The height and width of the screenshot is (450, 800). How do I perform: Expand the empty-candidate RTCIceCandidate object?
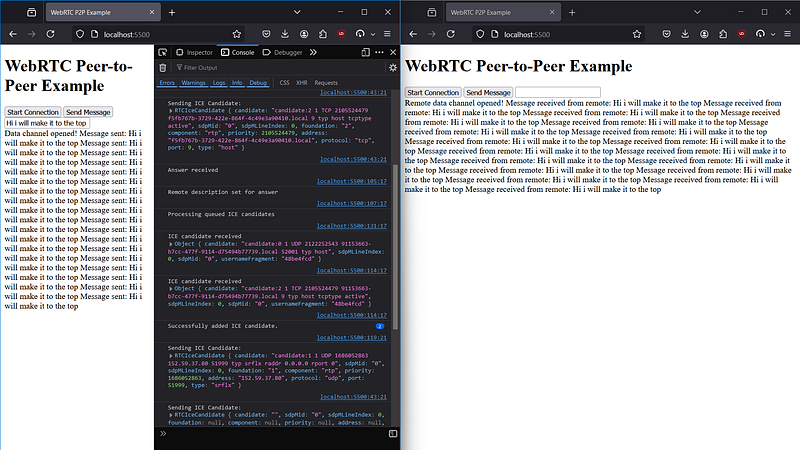(x=171, y=415)
